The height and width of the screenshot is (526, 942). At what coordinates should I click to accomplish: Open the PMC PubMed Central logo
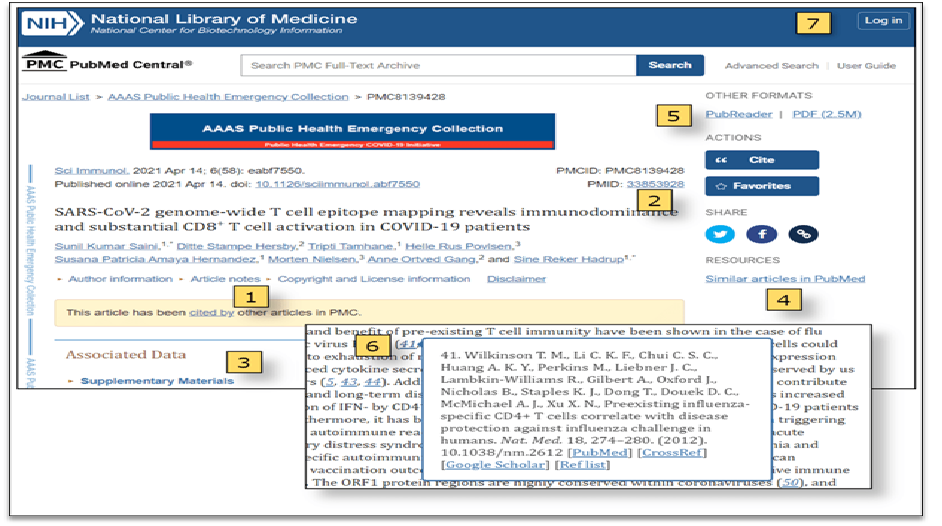click(106, 62)
